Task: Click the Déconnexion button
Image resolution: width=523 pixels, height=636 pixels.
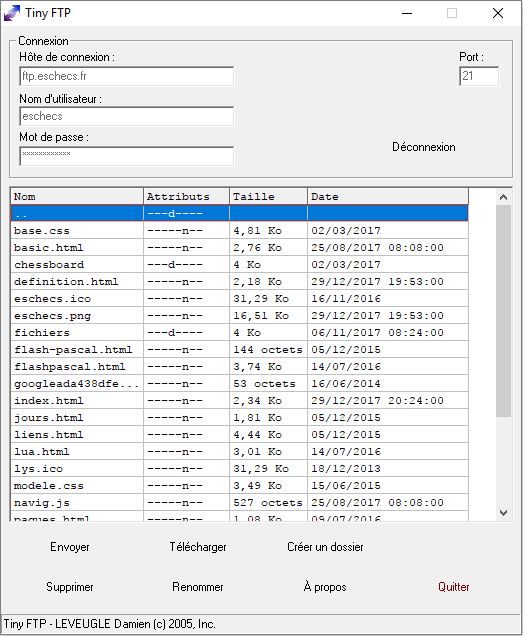Action: 424,147
